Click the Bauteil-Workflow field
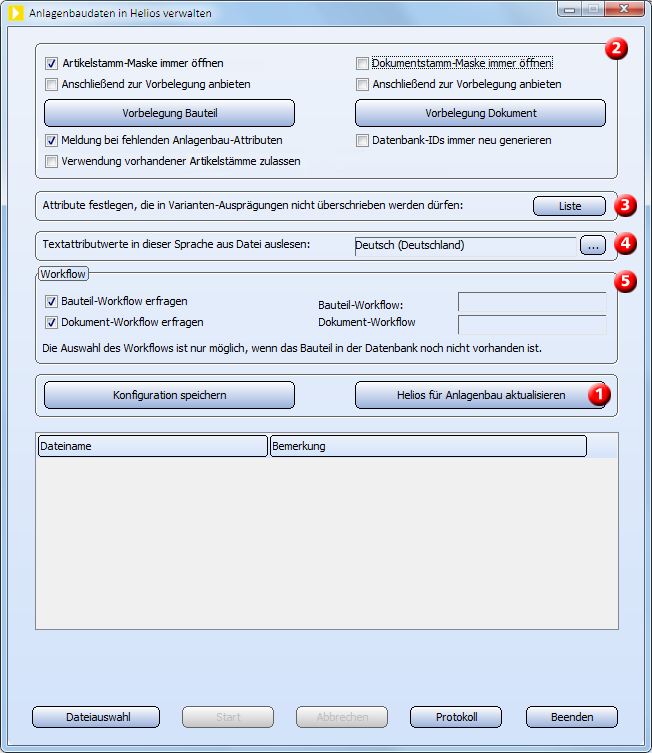 532,302
